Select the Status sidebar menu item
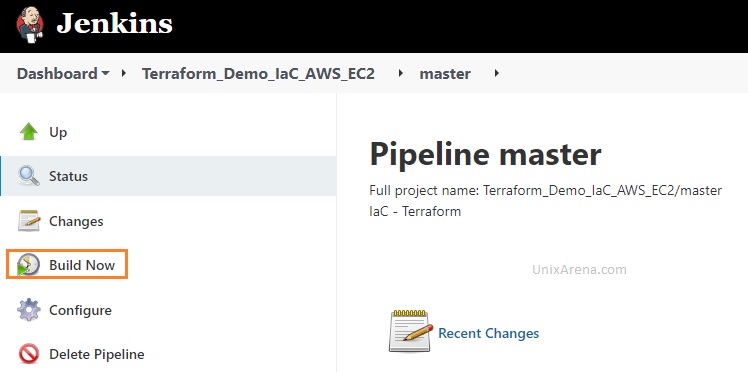This screenshot has height=372, width=748. 168,176
